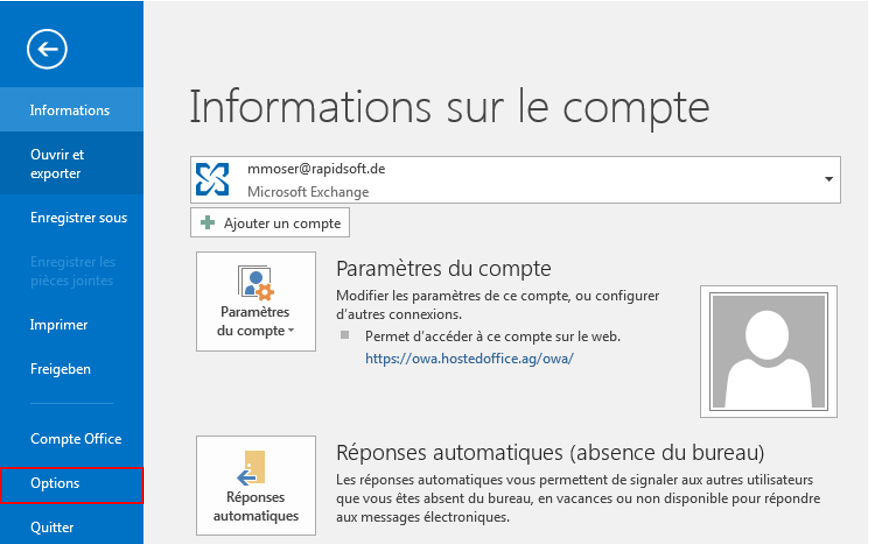Click the Microsoft Exchange account icon
This screenshot has width=869, height=544.
point(212,179)
